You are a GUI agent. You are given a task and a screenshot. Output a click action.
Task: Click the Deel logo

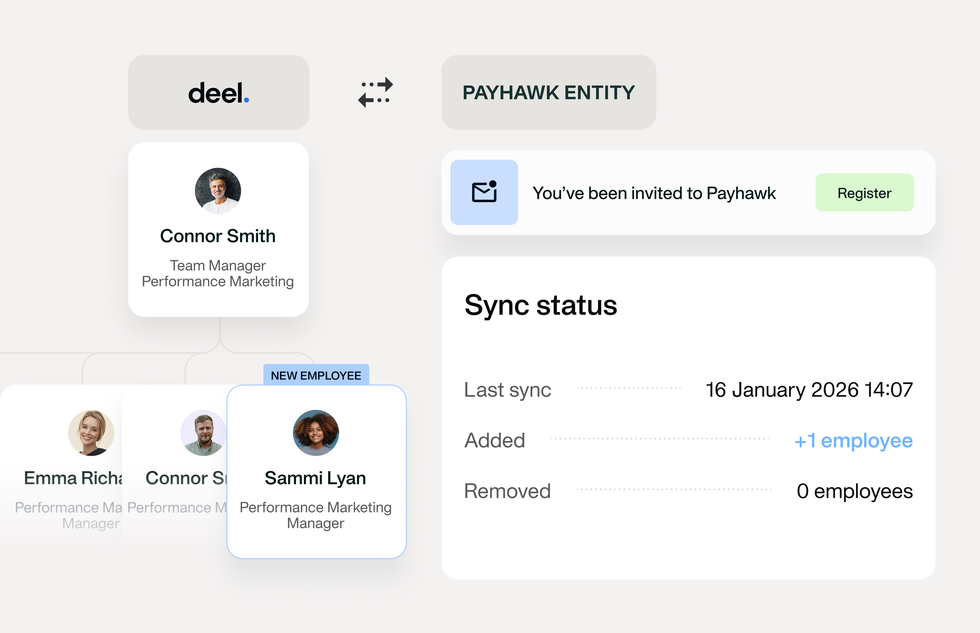[x=218, y=92]
